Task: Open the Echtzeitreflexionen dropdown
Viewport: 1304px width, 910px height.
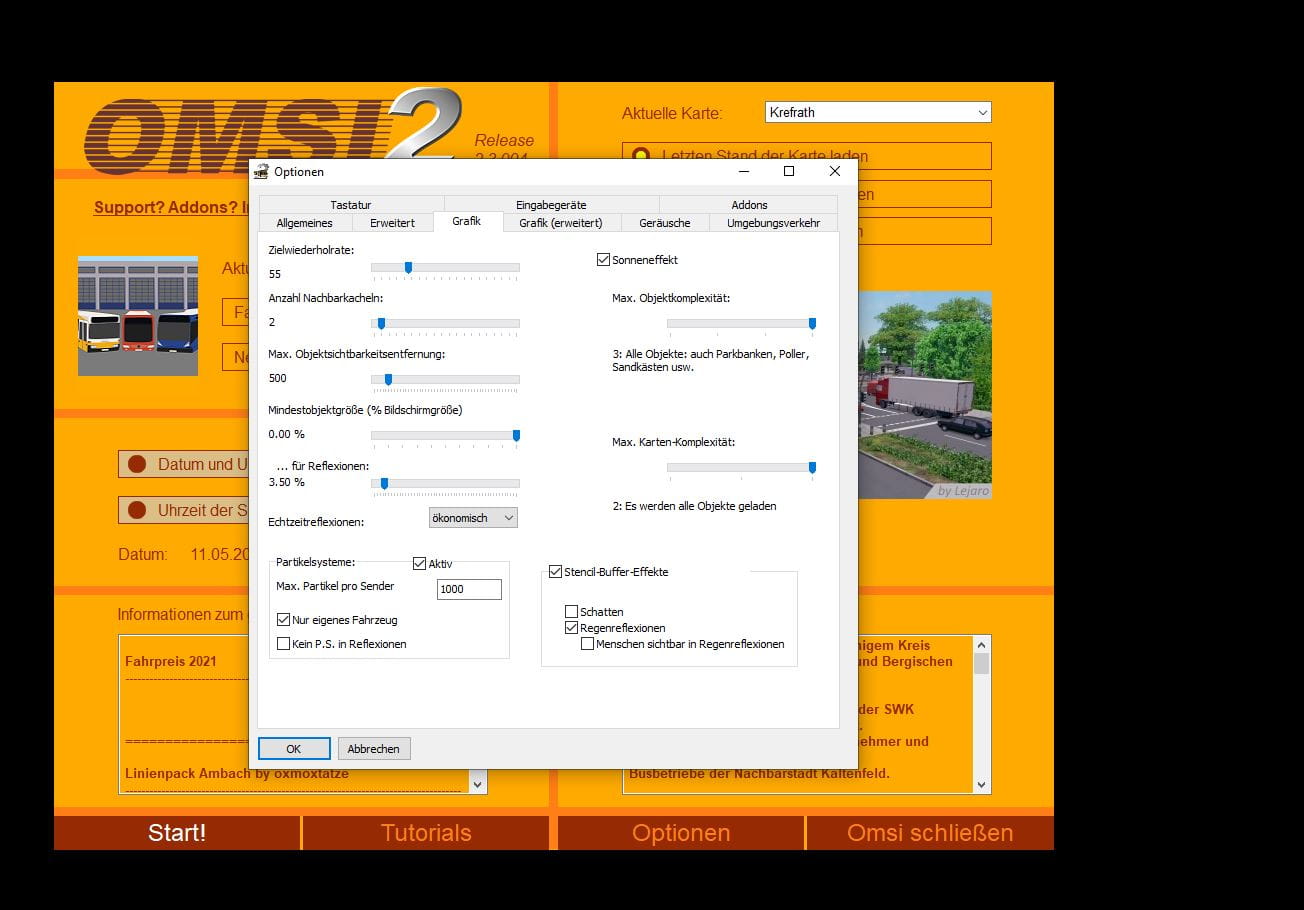Action: (473, 518)
